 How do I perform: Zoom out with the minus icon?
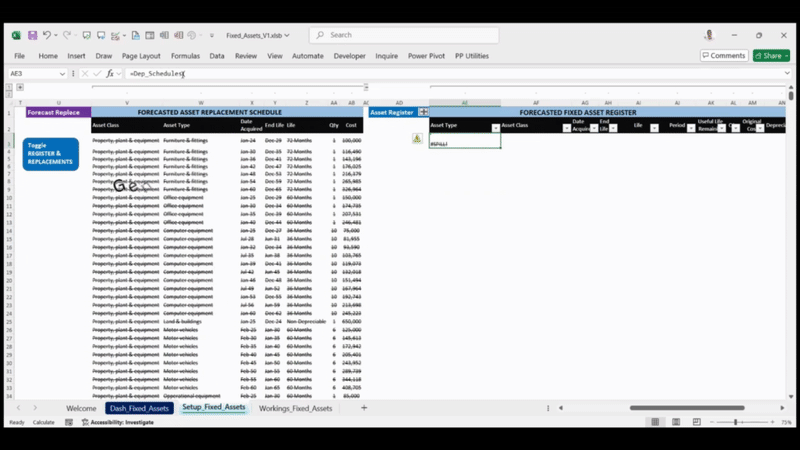[712, 422]
